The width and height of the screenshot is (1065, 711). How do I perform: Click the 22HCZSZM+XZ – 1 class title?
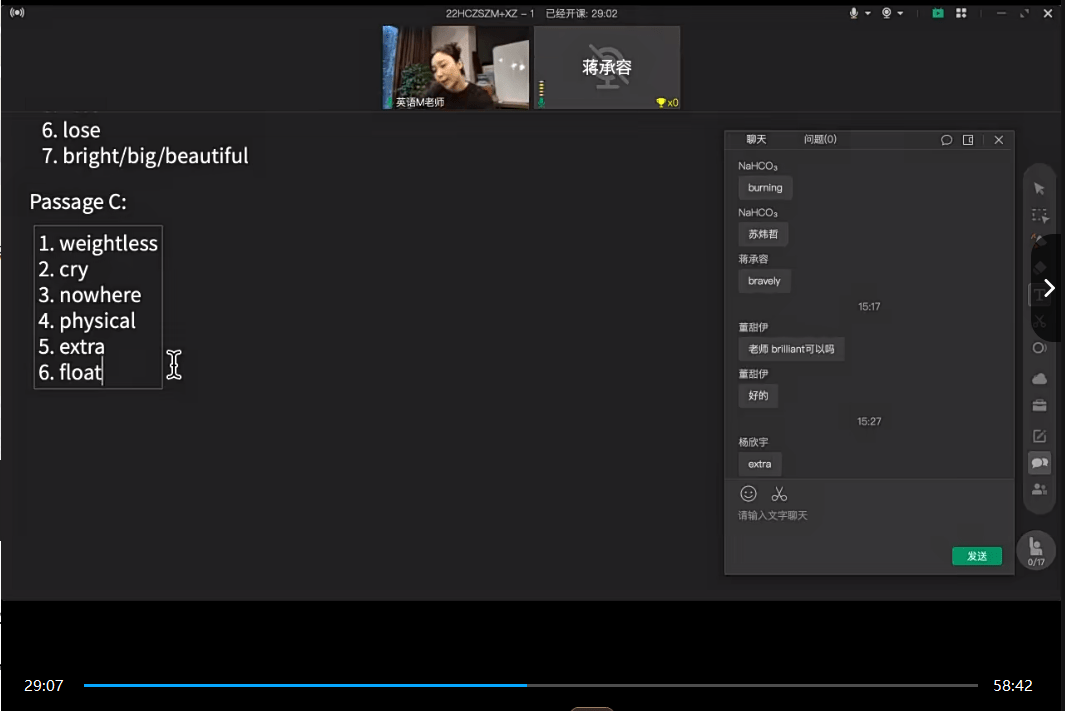[490, 14]
